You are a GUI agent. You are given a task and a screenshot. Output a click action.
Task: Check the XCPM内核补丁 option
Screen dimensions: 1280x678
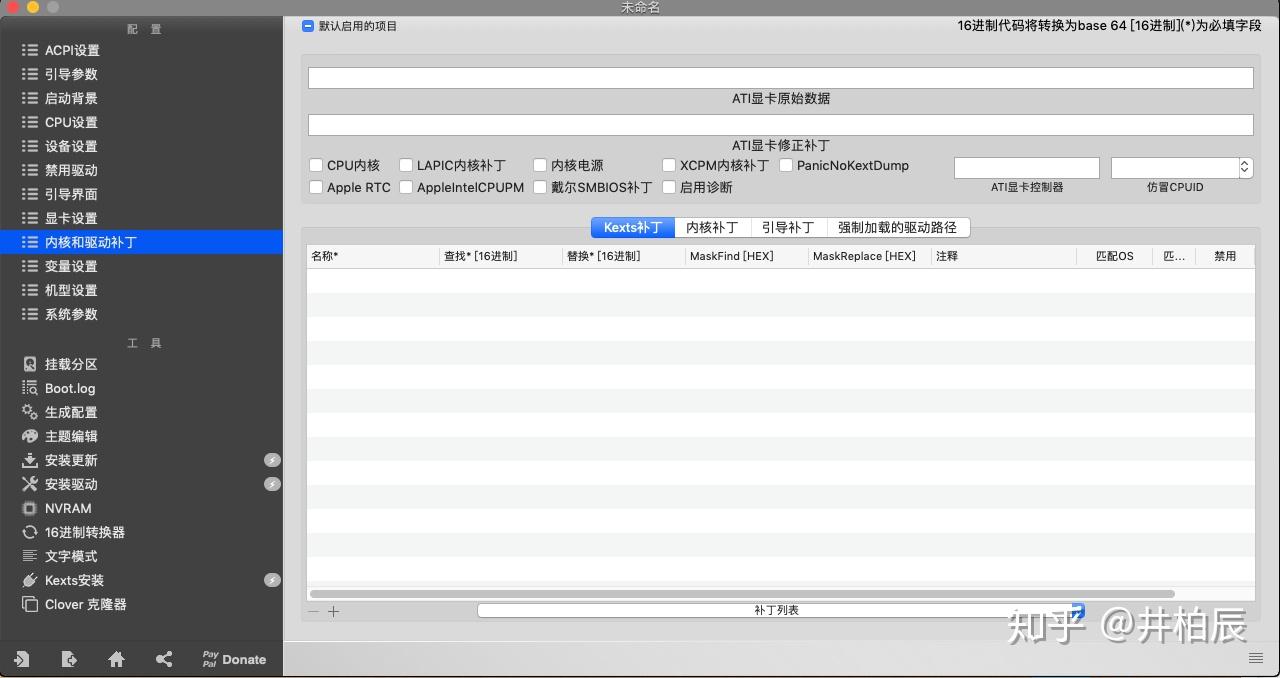coord(668,165)
